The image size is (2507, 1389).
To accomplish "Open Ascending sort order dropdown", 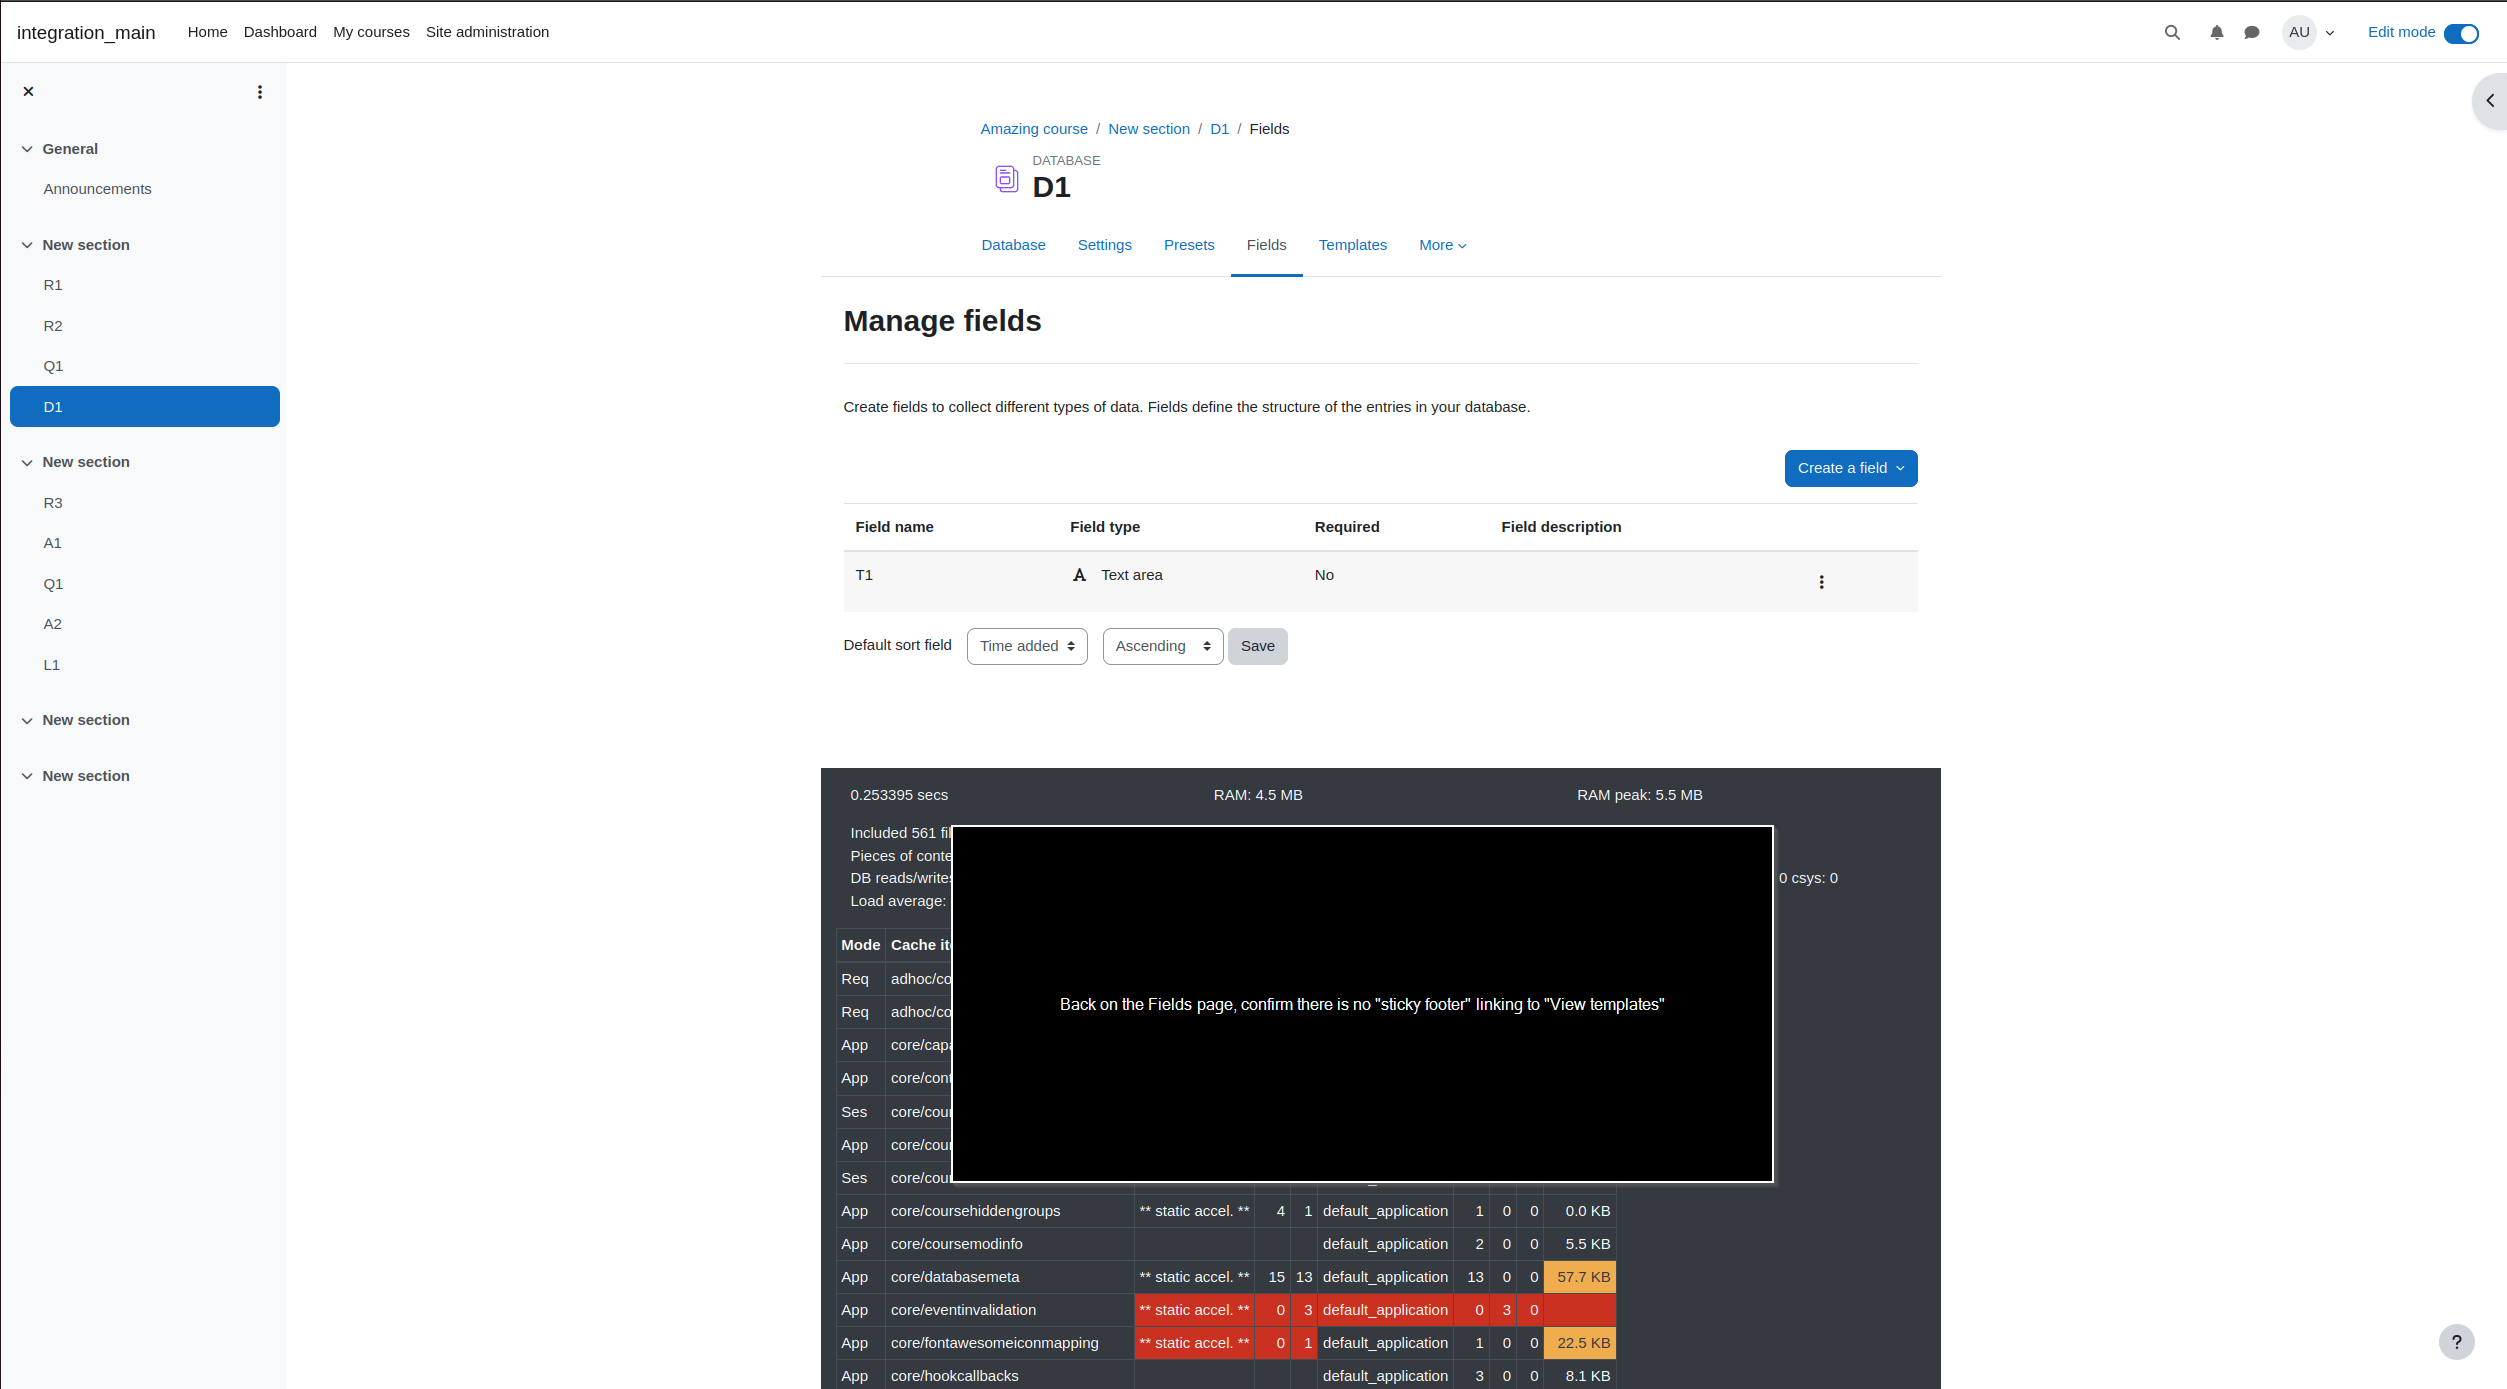I will pyautogui.click(x=1162, y=646).
